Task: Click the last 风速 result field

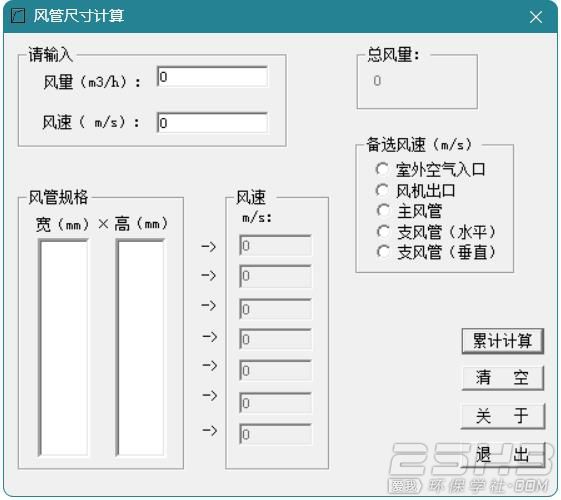Action: click(x=275, y=434)
